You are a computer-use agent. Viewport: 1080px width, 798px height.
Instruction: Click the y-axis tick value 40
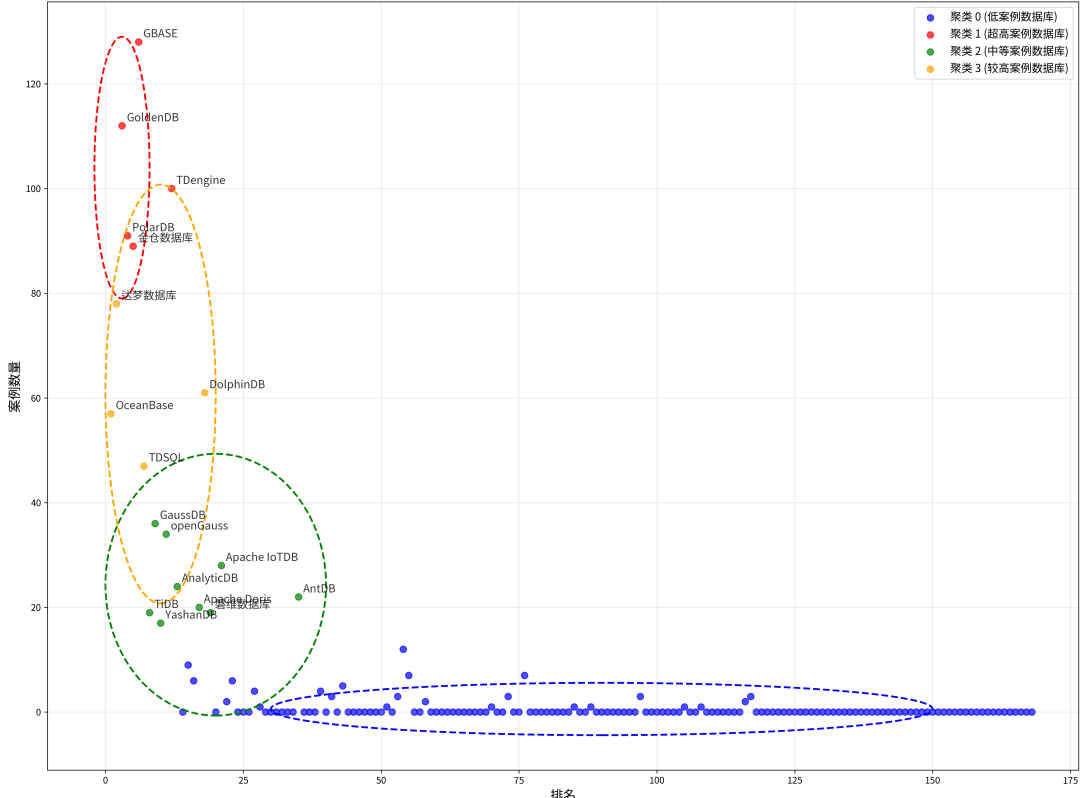[36, 503]
